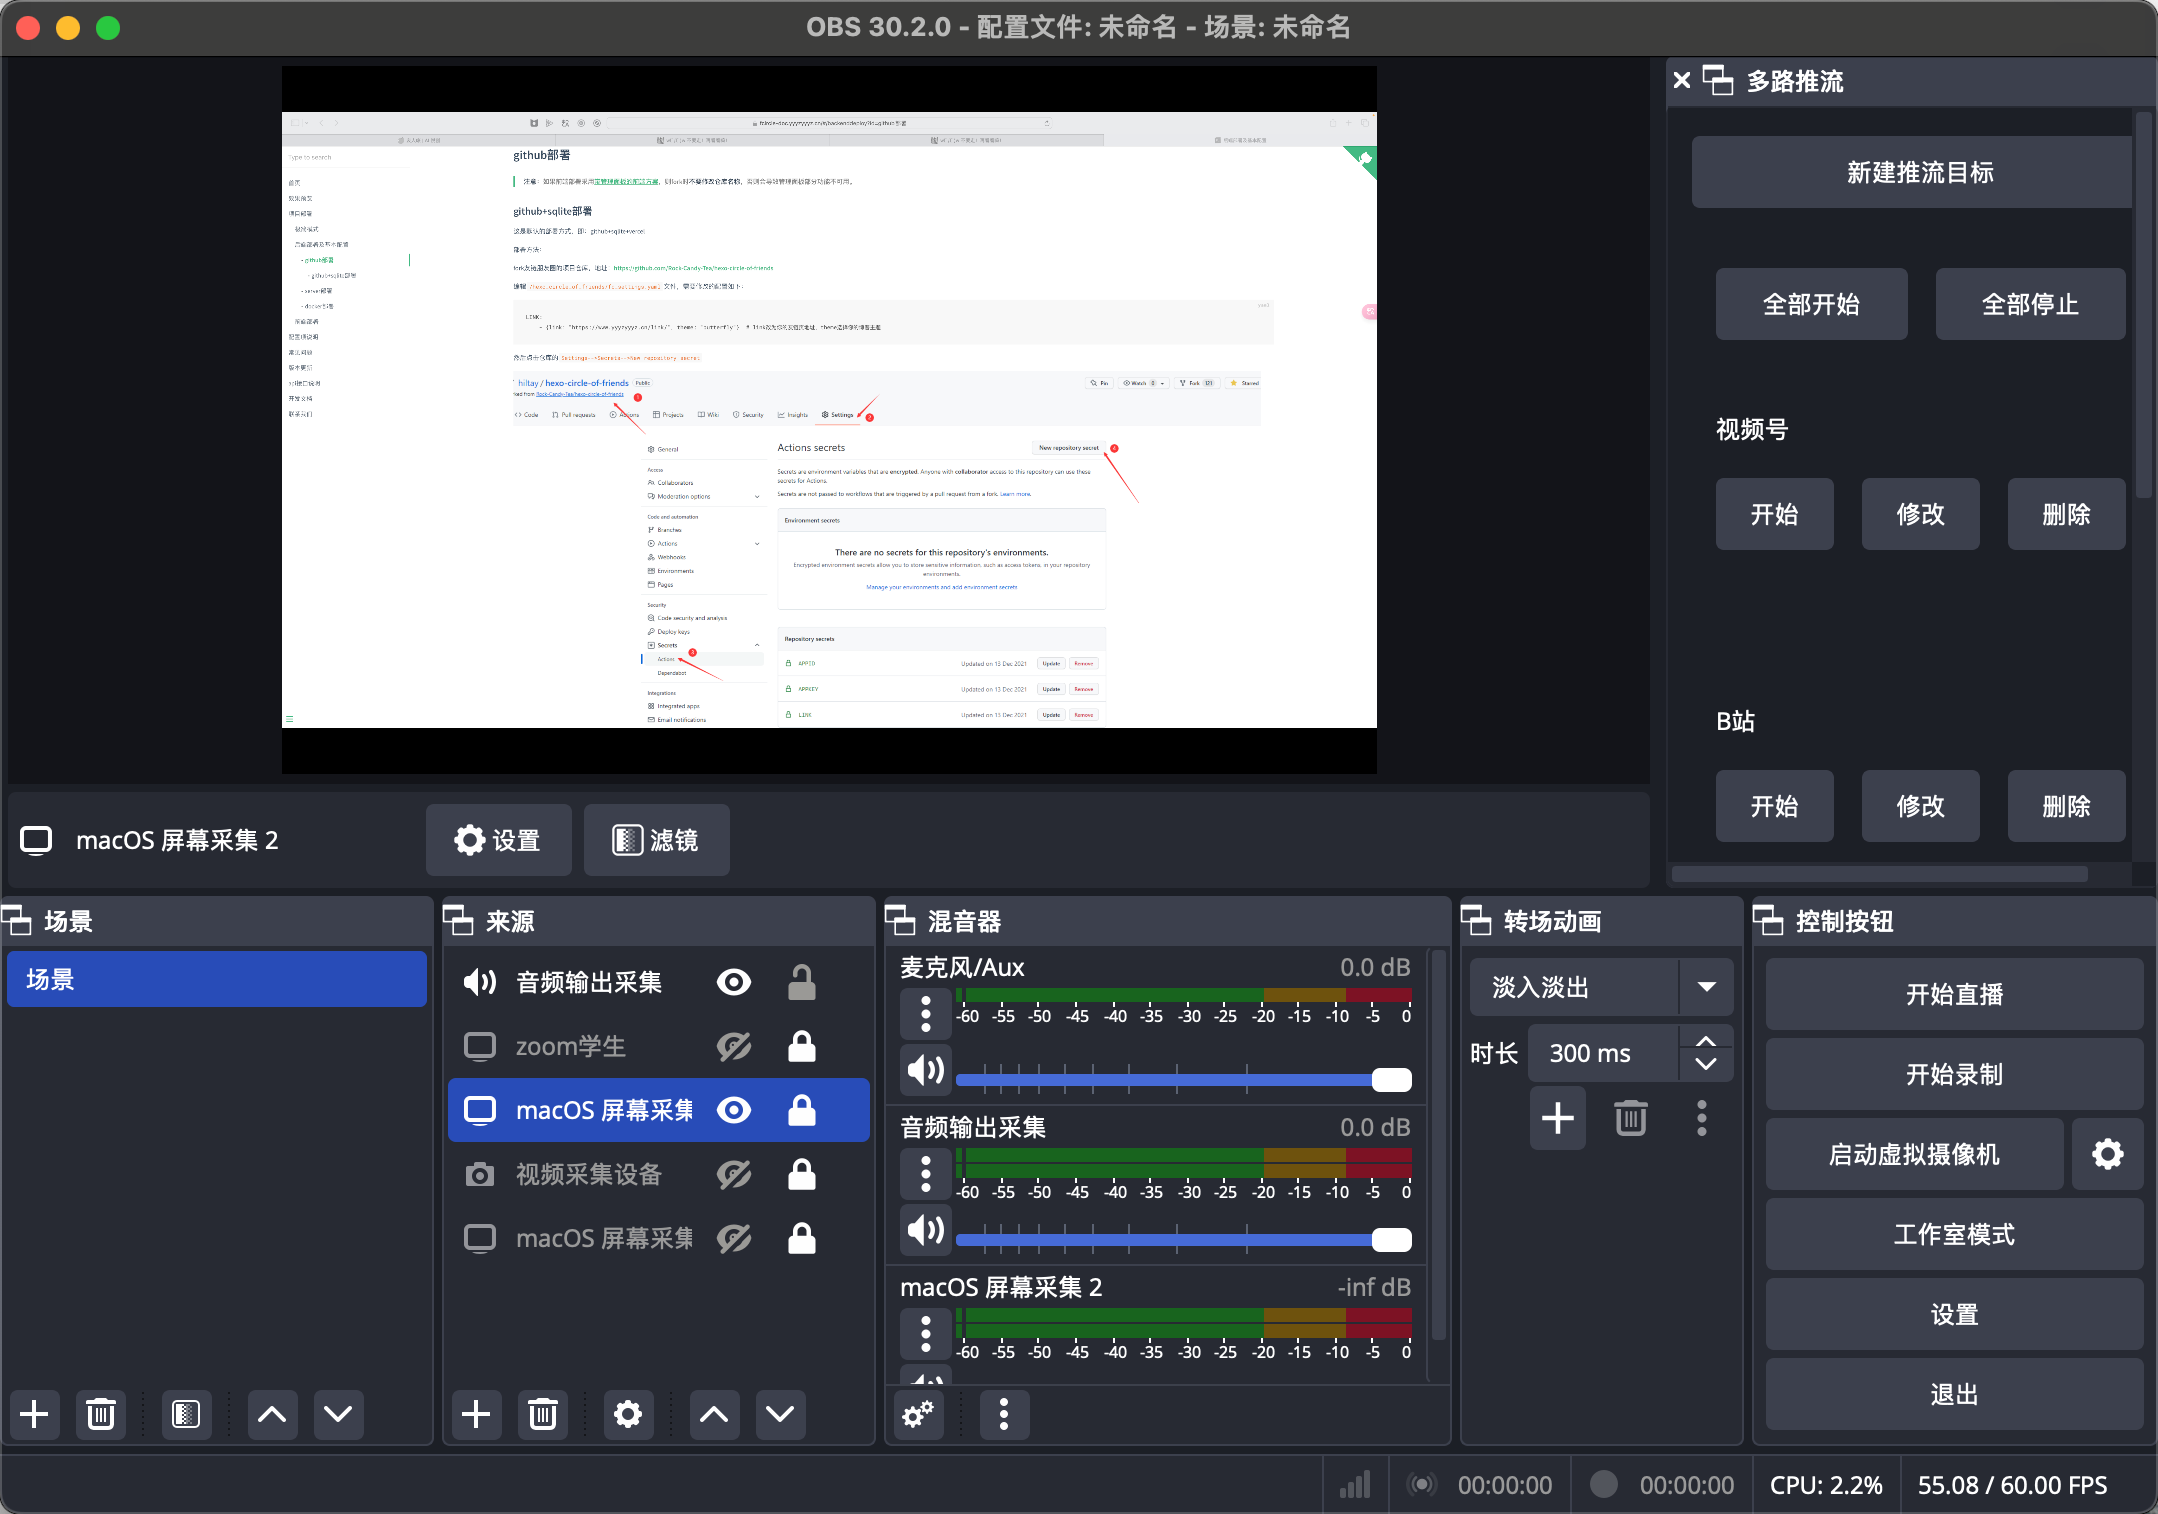Open macOS 屏幕采集 2 mixer options dots
Viewport: 2158px width, 1514px height.
coord(926,1334)
